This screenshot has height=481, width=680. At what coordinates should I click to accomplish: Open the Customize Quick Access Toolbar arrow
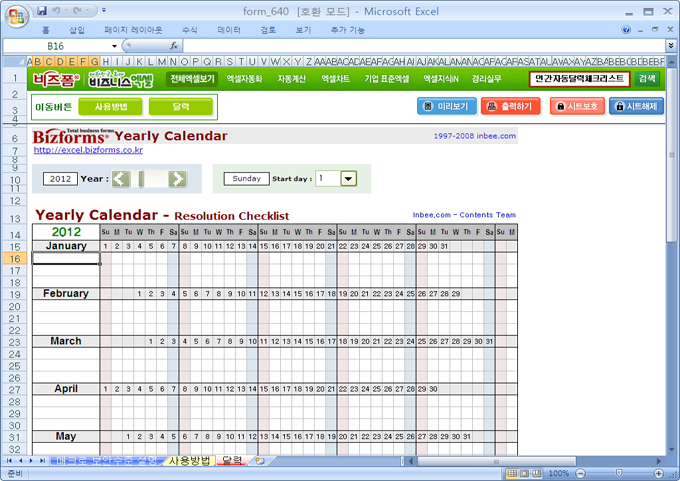tap(104, 10)
